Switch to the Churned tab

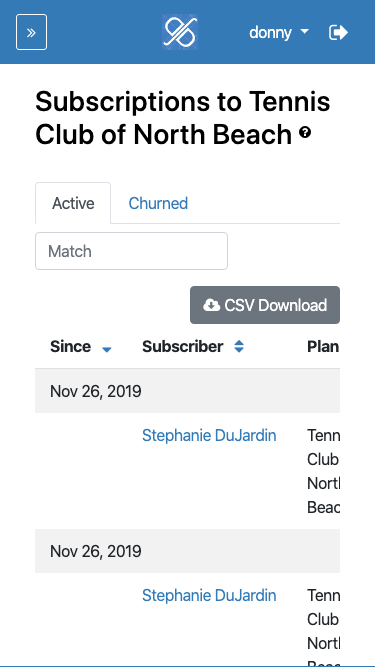click(158, 203)
